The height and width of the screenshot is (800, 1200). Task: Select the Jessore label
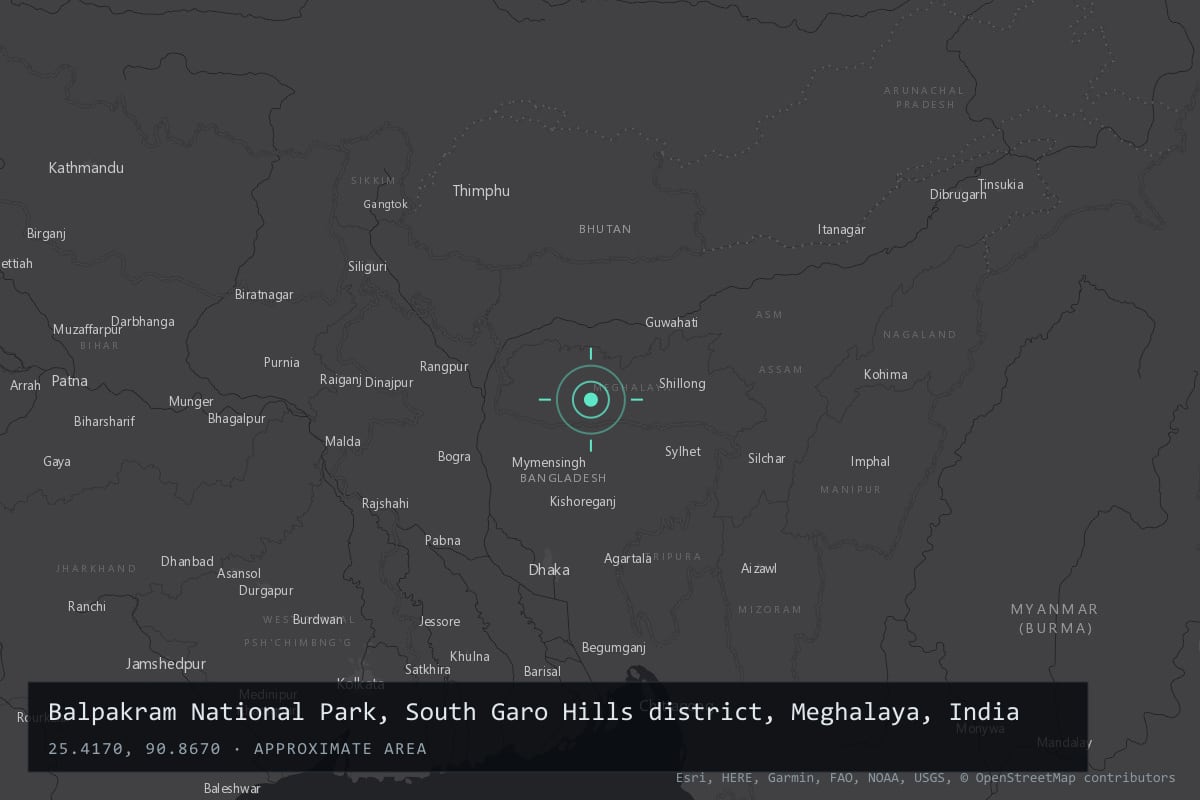[440, 622]
